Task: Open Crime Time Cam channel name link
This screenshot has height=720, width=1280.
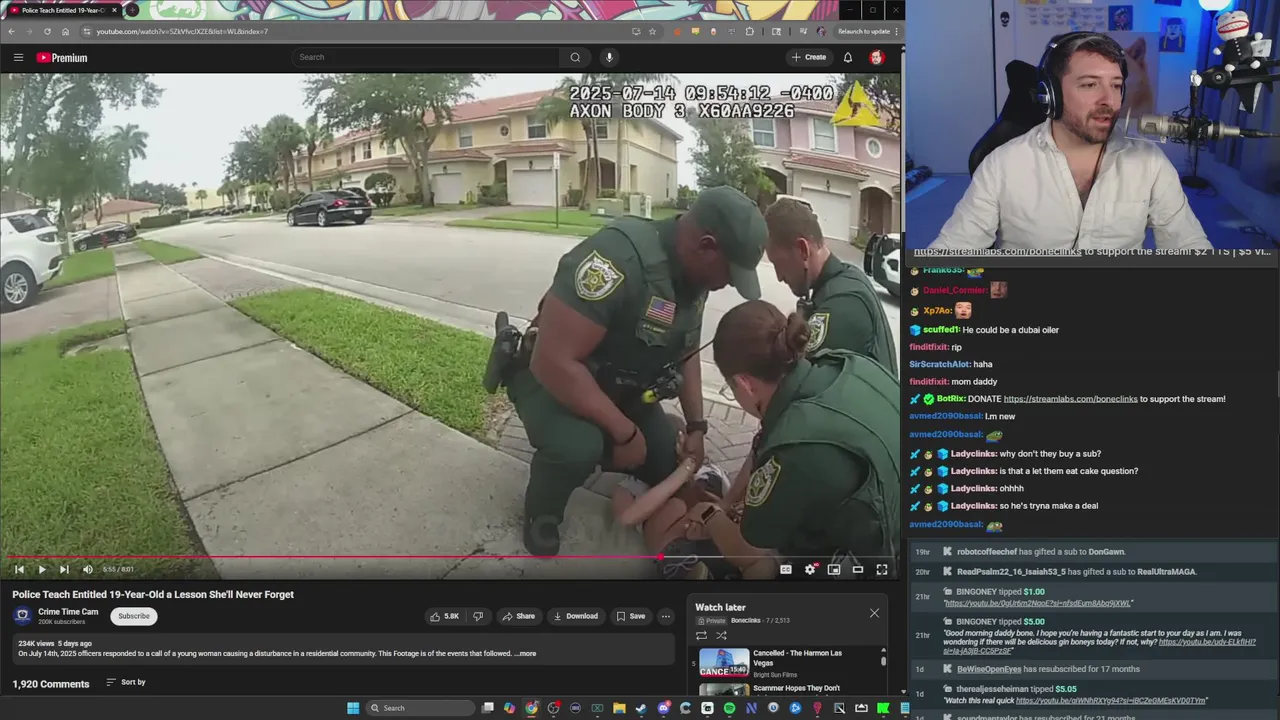Action: pyautogui.click(x=68, y=612)
